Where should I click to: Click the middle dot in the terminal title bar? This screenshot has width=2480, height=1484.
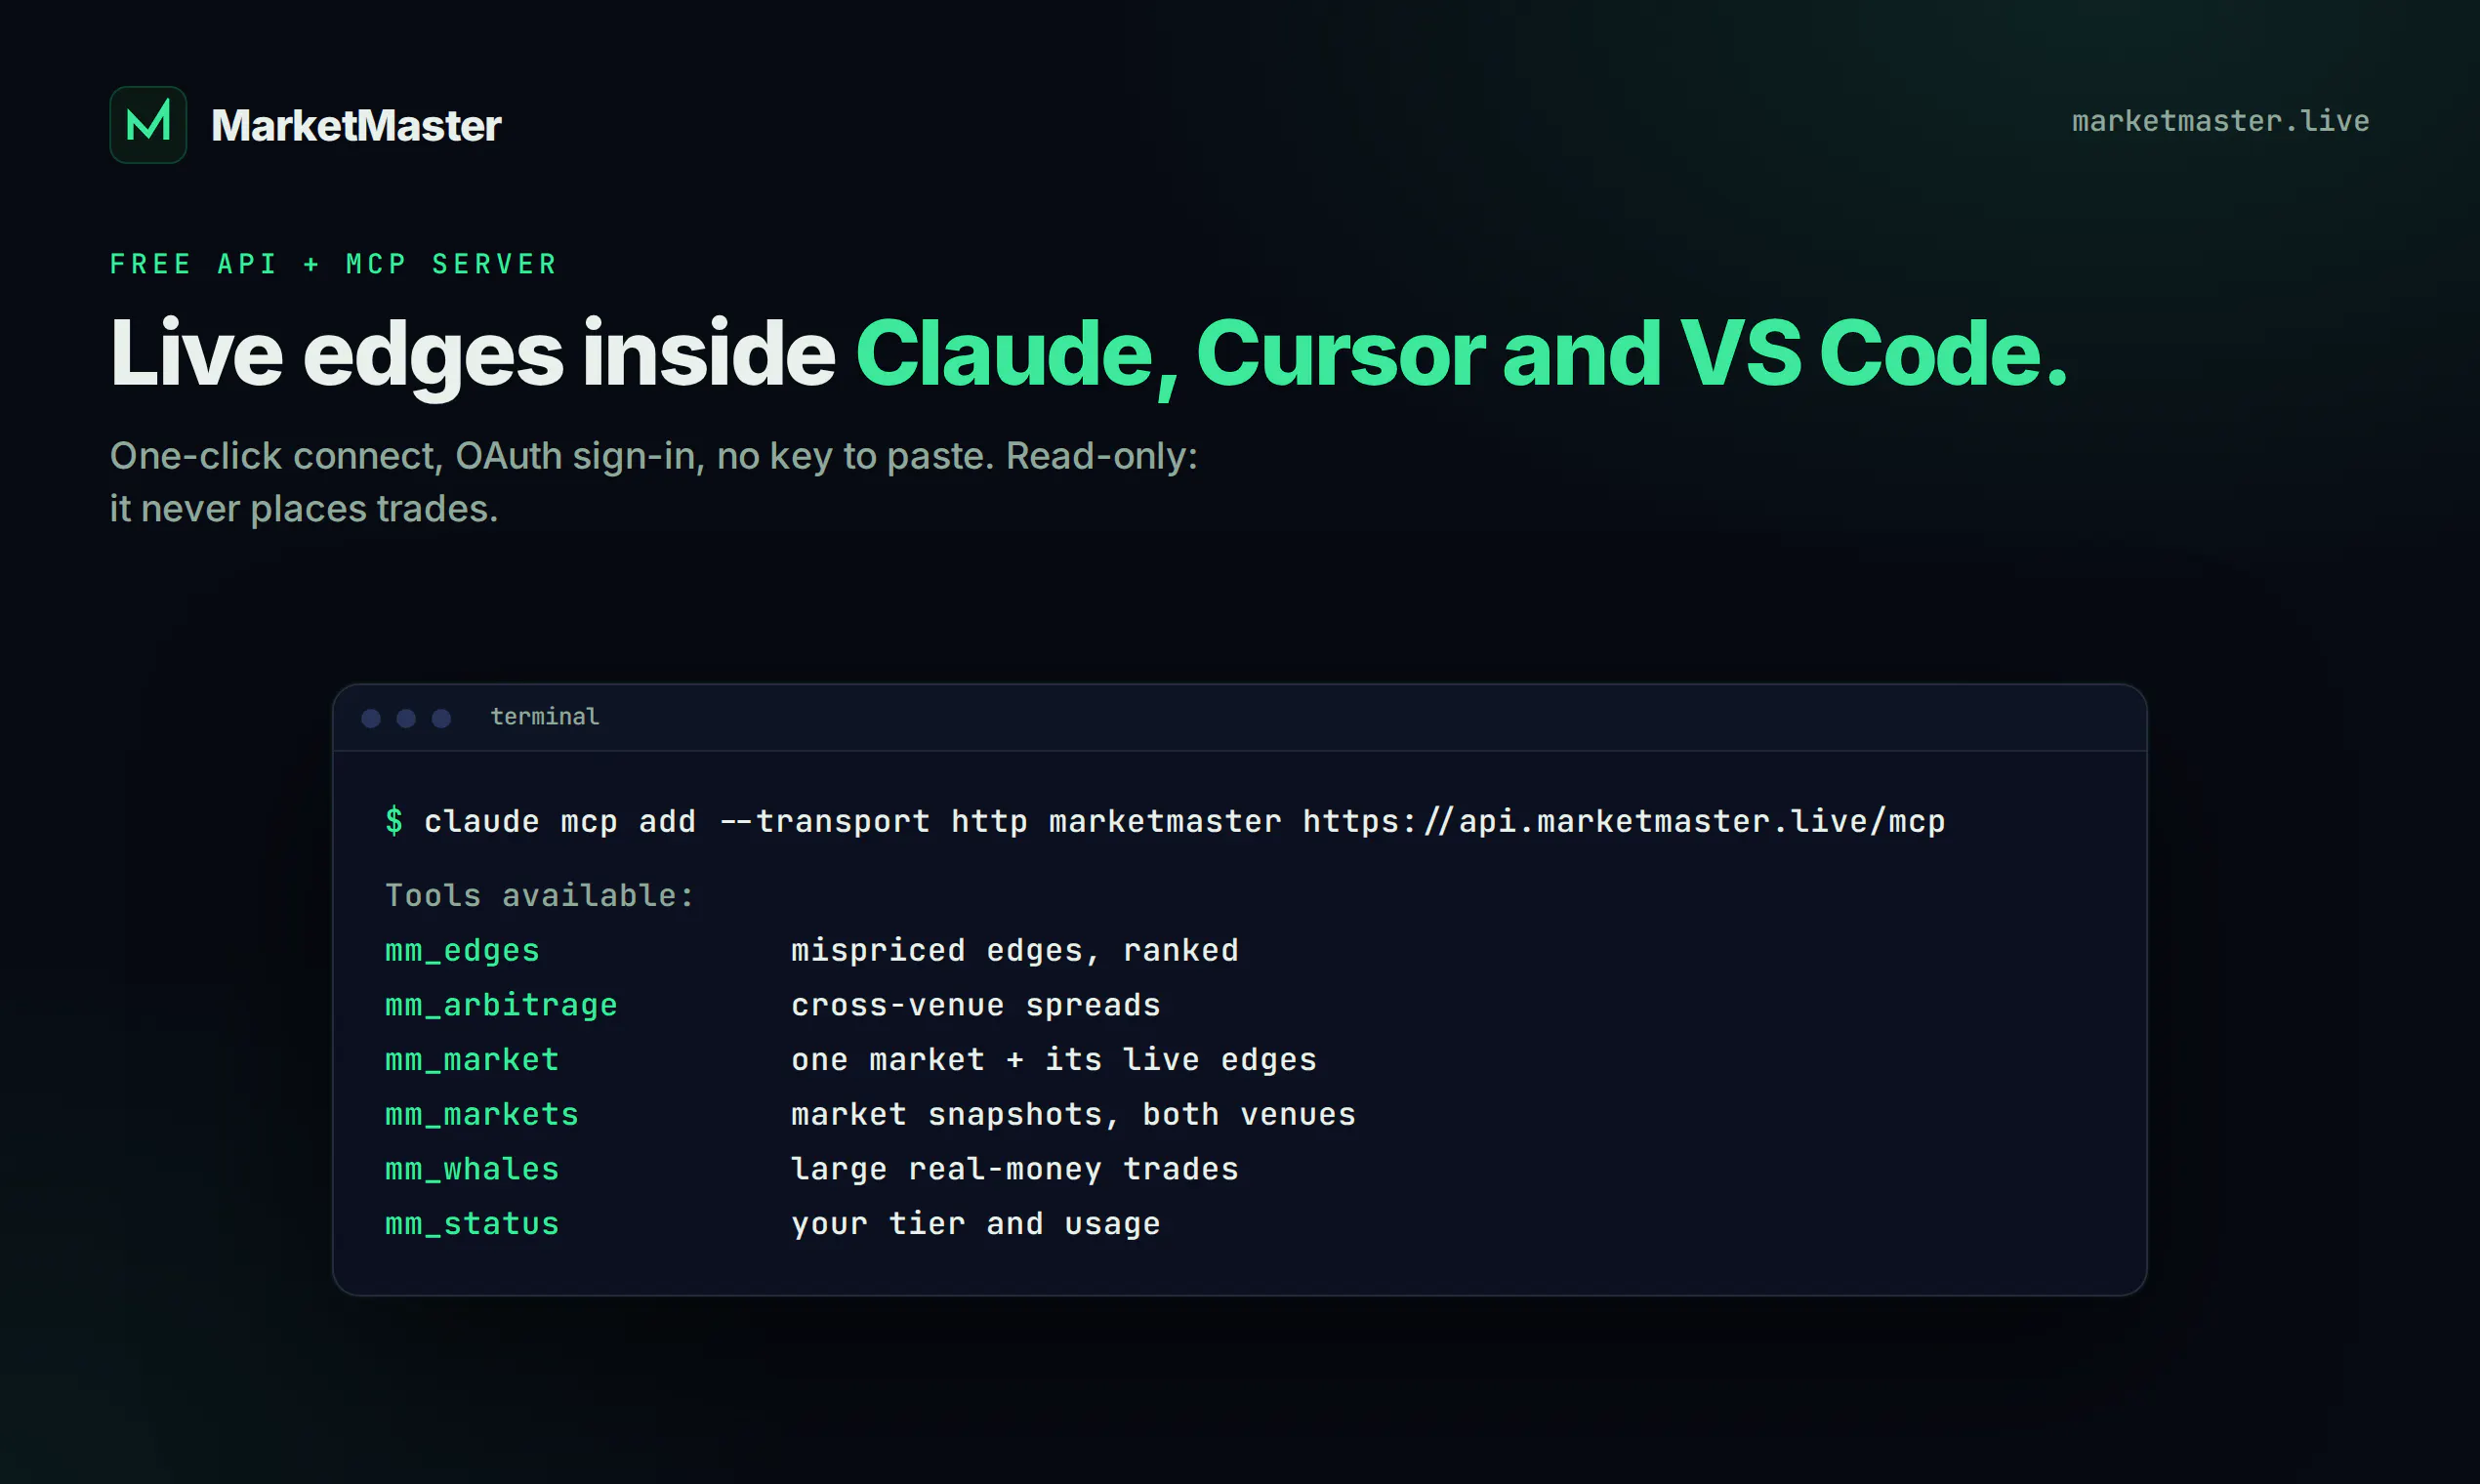click(x=406, y=718)
